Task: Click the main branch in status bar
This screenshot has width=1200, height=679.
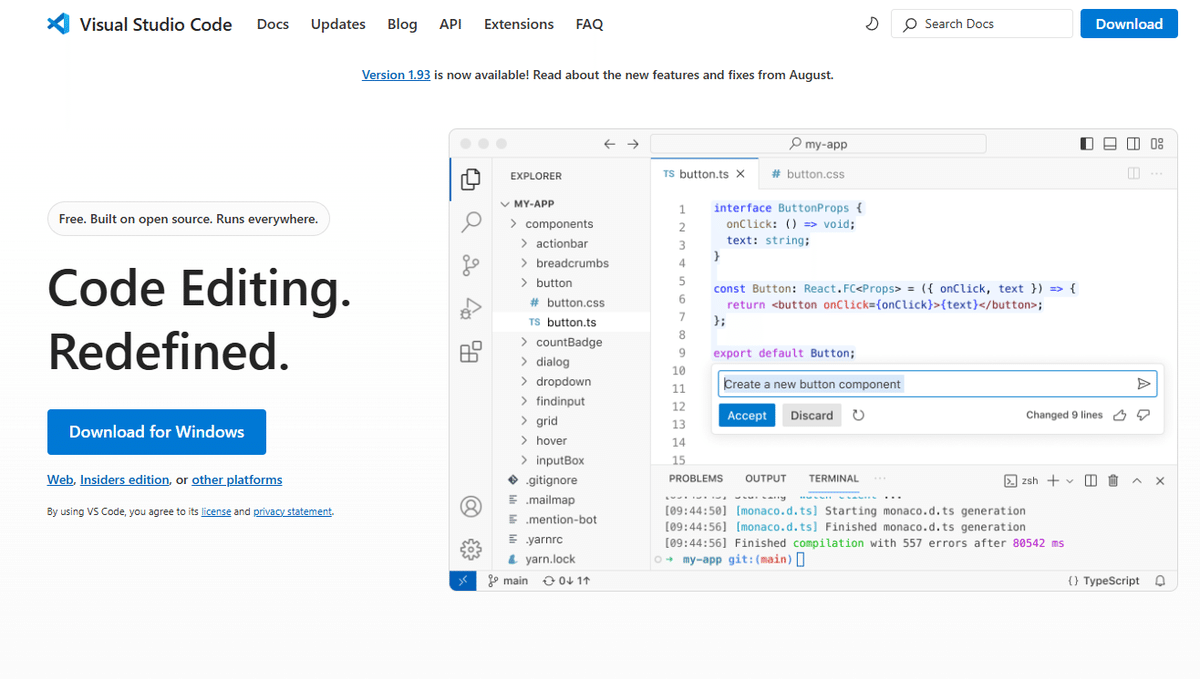Action: 508,580
